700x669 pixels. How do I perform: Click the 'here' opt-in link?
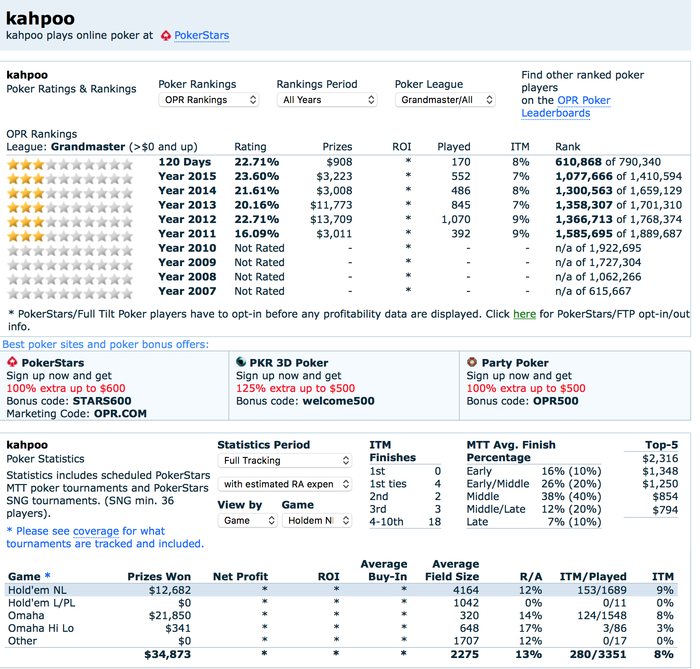coord(524,314)
